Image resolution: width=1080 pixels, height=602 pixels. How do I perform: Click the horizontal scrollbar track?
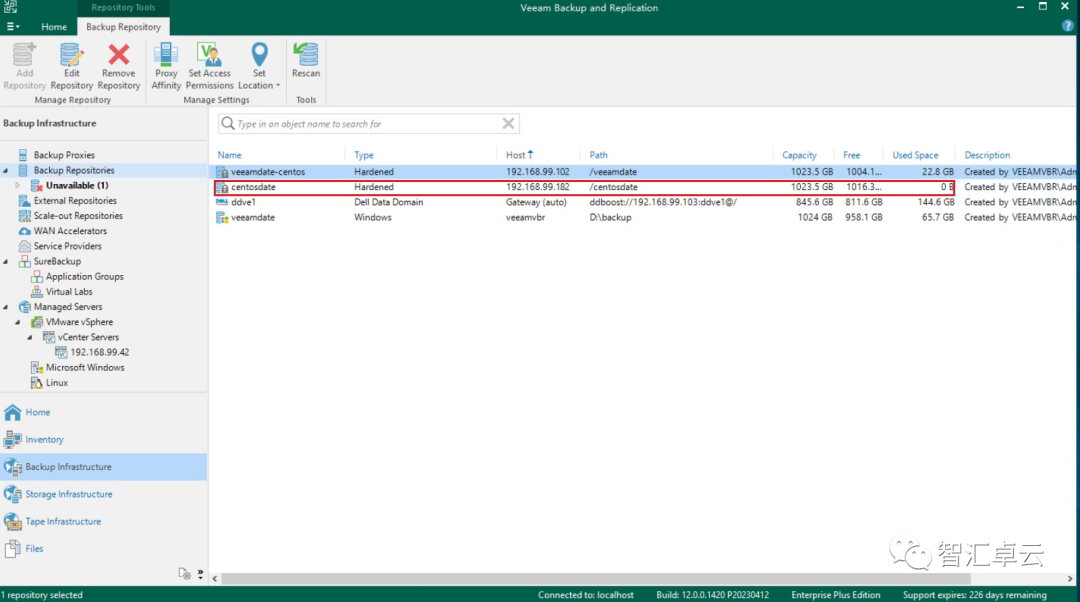tap(596, 579)
